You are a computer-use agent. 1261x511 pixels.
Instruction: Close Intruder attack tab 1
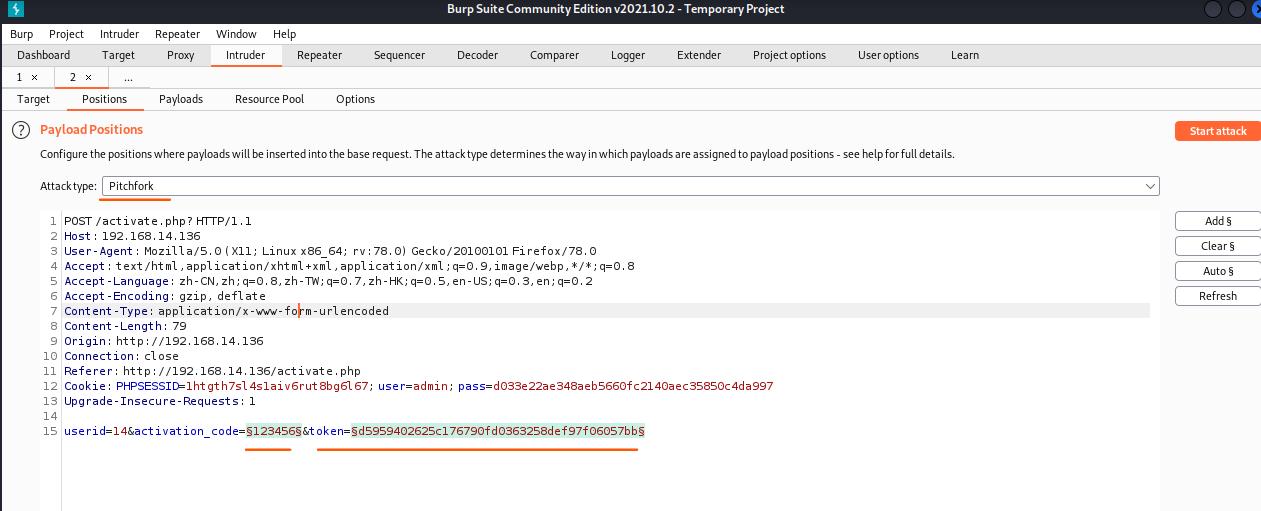click(x=34, y=77)
